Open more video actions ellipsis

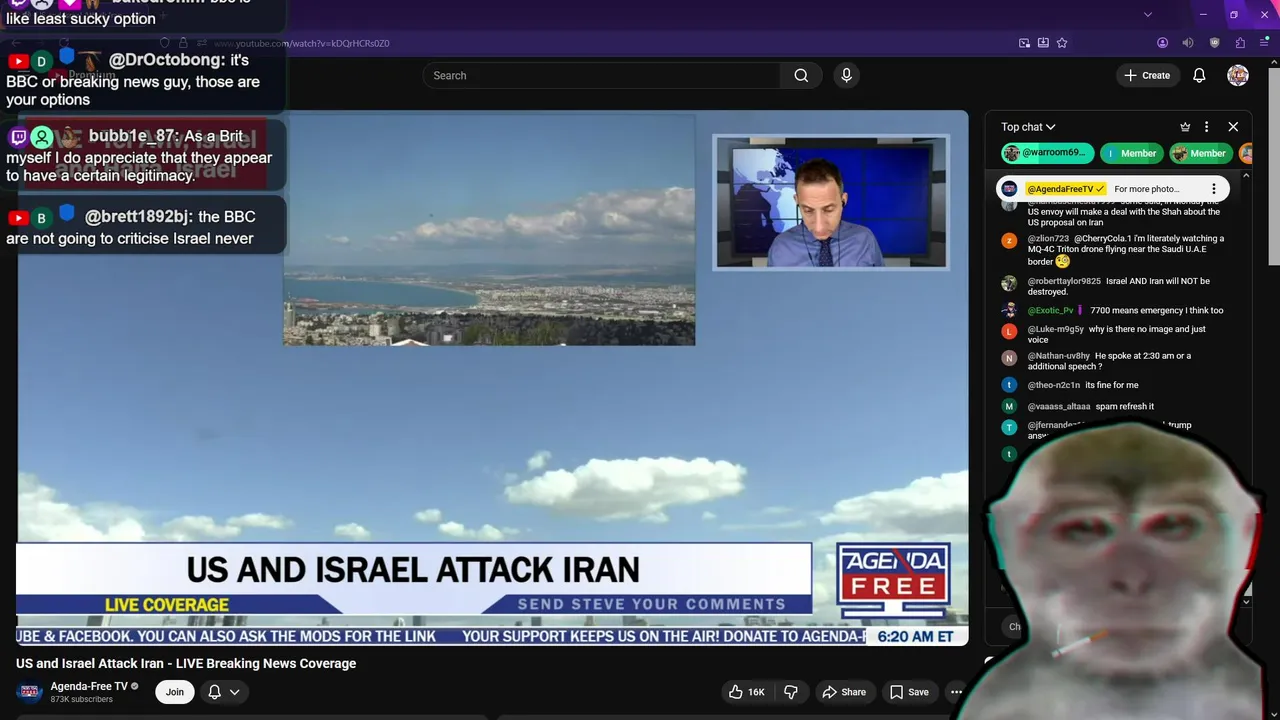point(956,692)
